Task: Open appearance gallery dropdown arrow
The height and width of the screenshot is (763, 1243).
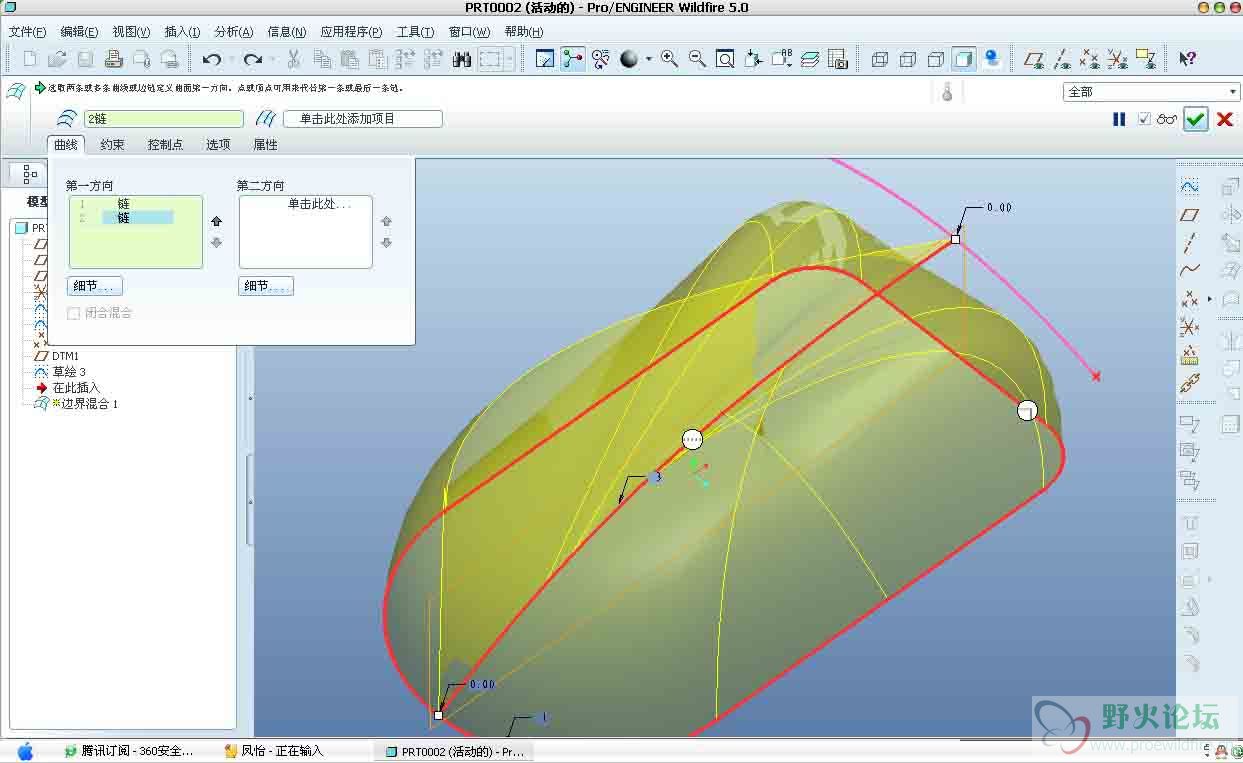Action: coord(648,59)
